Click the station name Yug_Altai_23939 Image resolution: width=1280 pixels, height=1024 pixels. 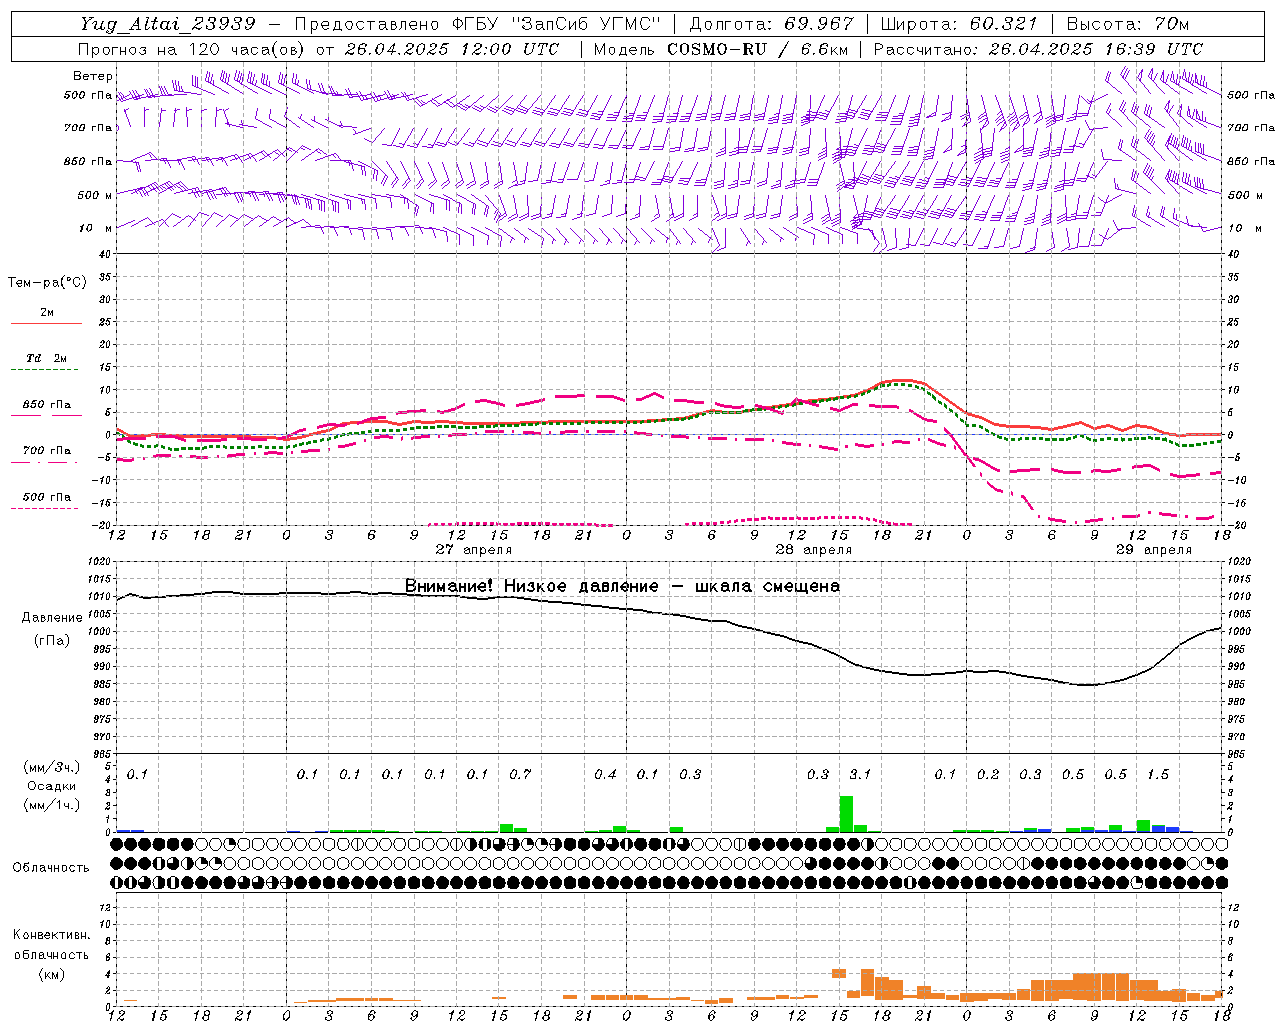(168, 24)
